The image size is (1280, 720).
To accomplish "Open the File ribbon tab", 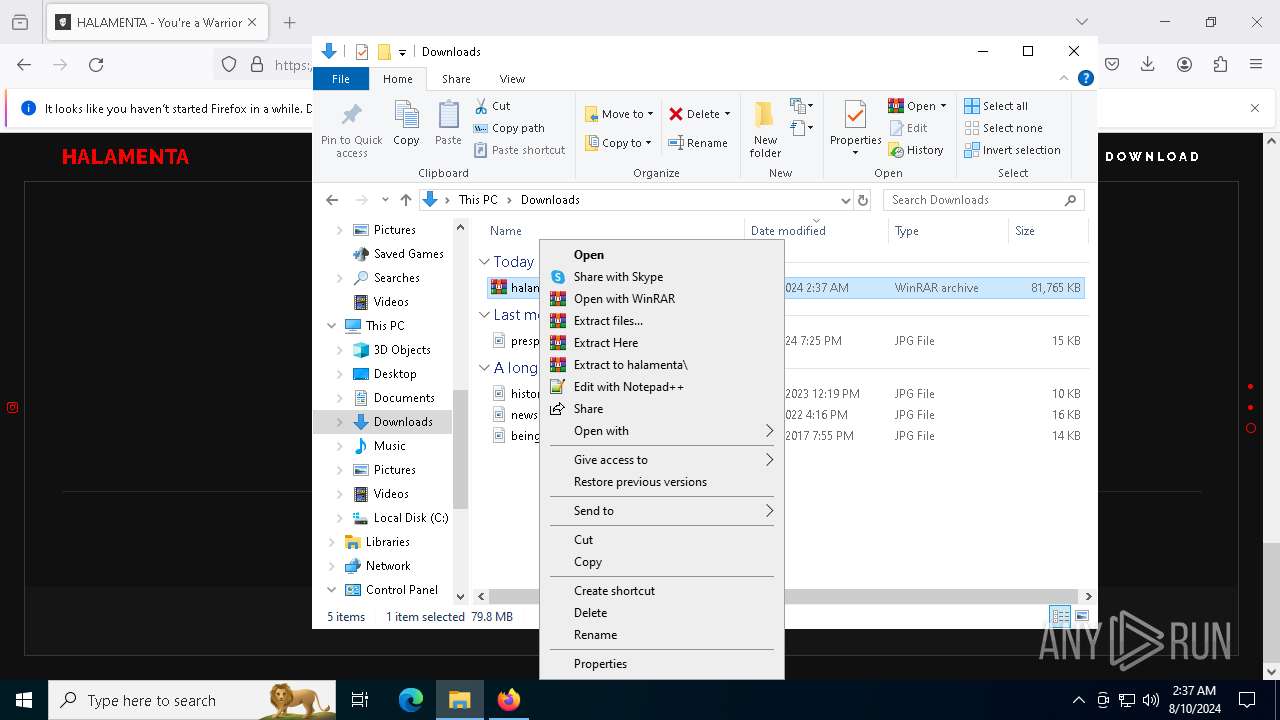I will 341,79.
